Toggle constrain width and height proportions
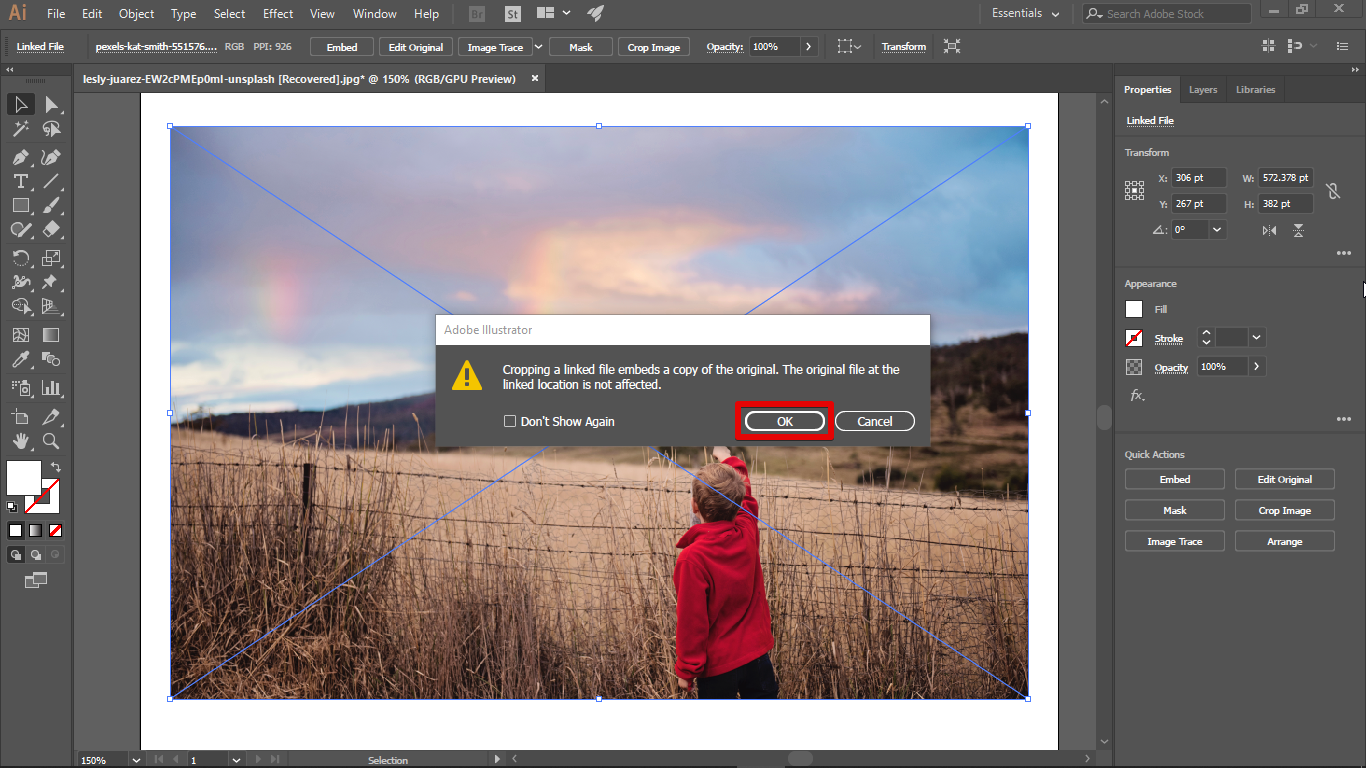The height and width of the screenshot is (768, 1366). click(1332, 191)
